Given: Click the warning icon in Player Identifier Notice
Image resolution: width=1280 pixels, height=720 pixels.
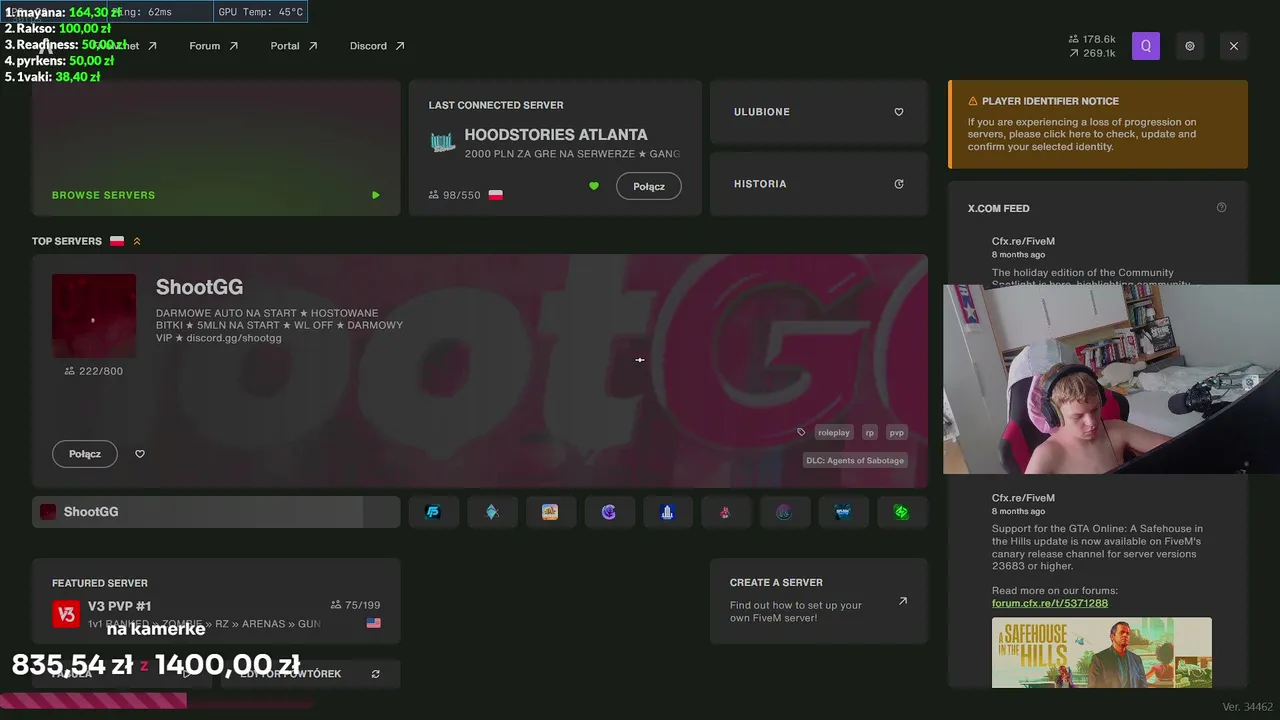Looking at the screenshot, I should 973,101.
